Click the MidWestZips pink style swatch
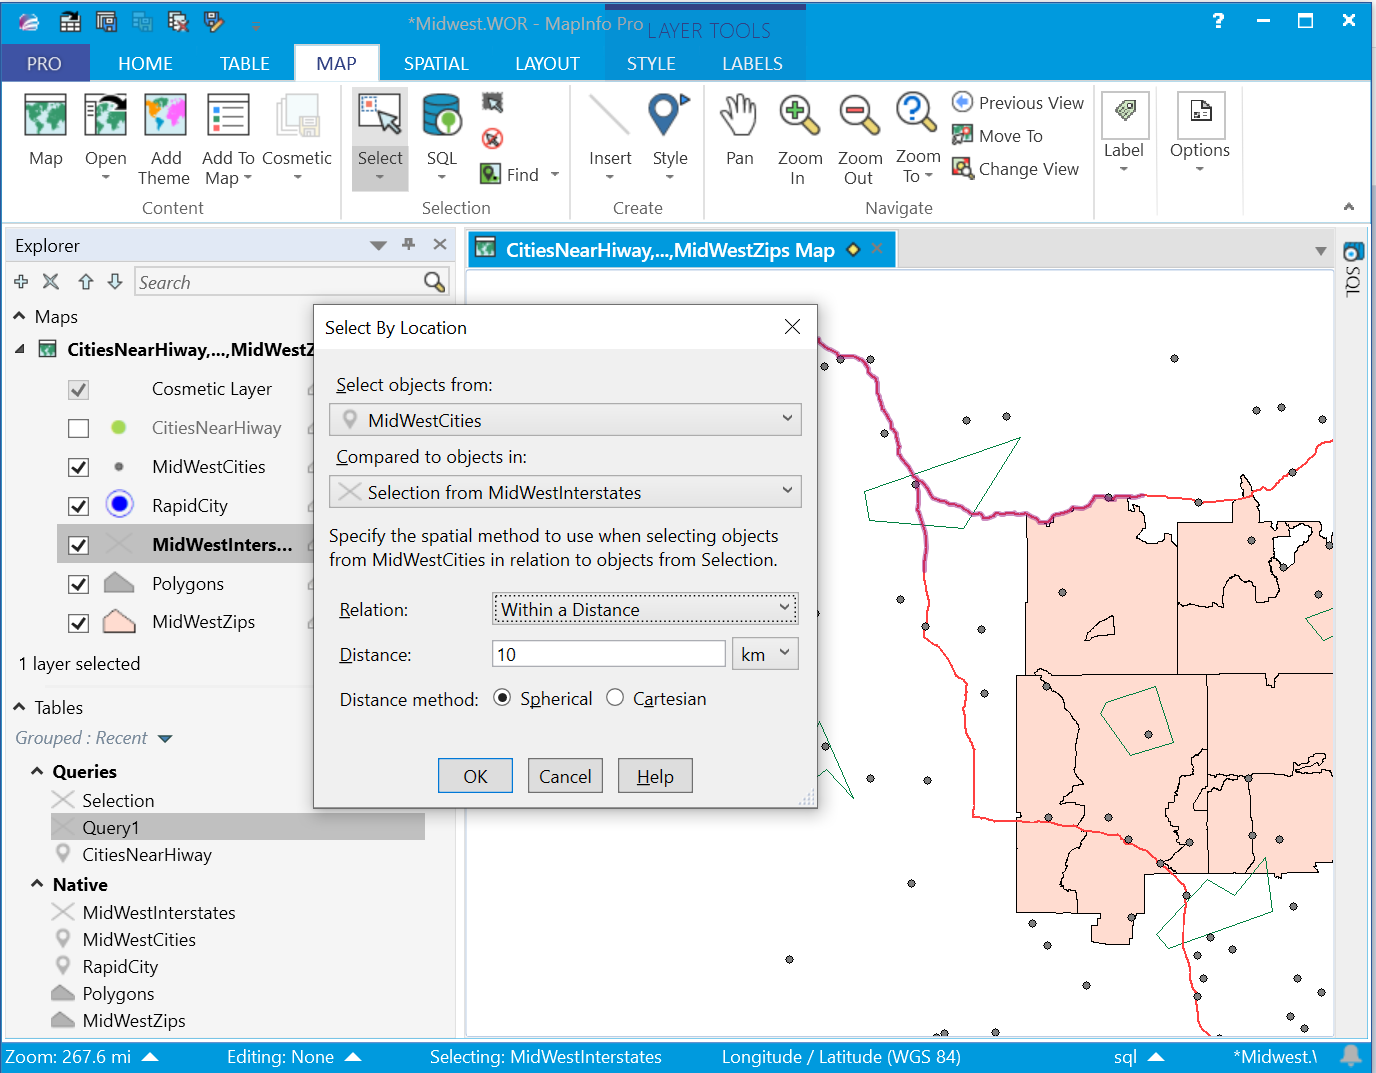 pyautogui.click(x=119, y=621)
